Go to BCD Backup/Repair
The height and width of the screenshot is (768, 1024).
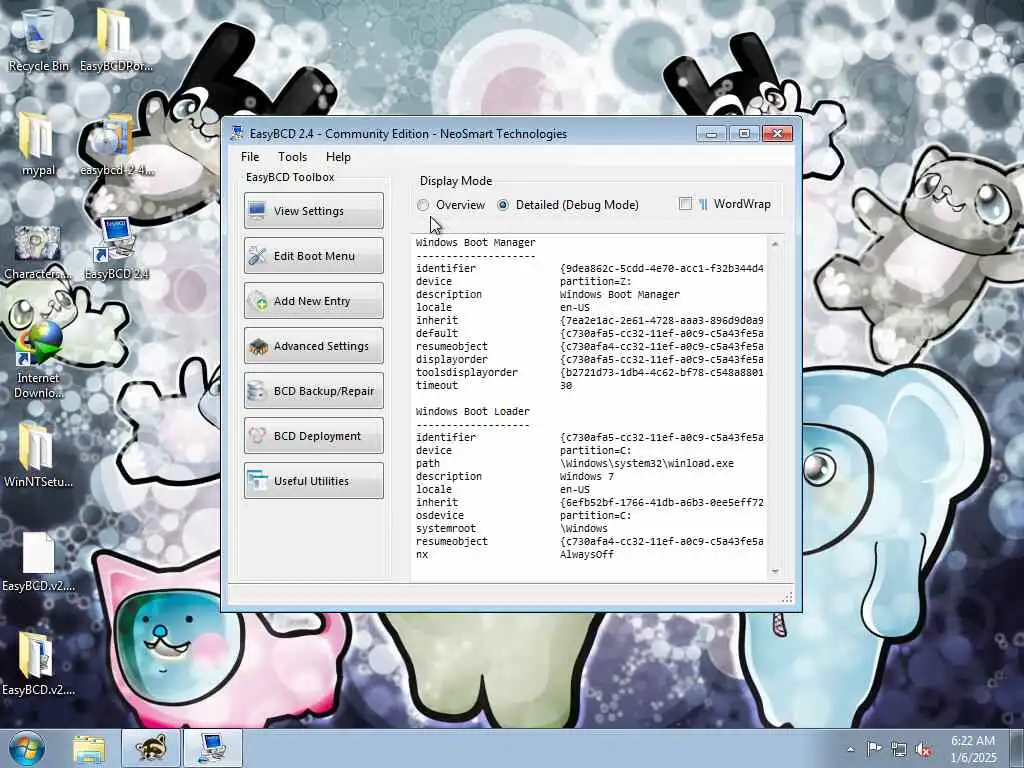313,391
